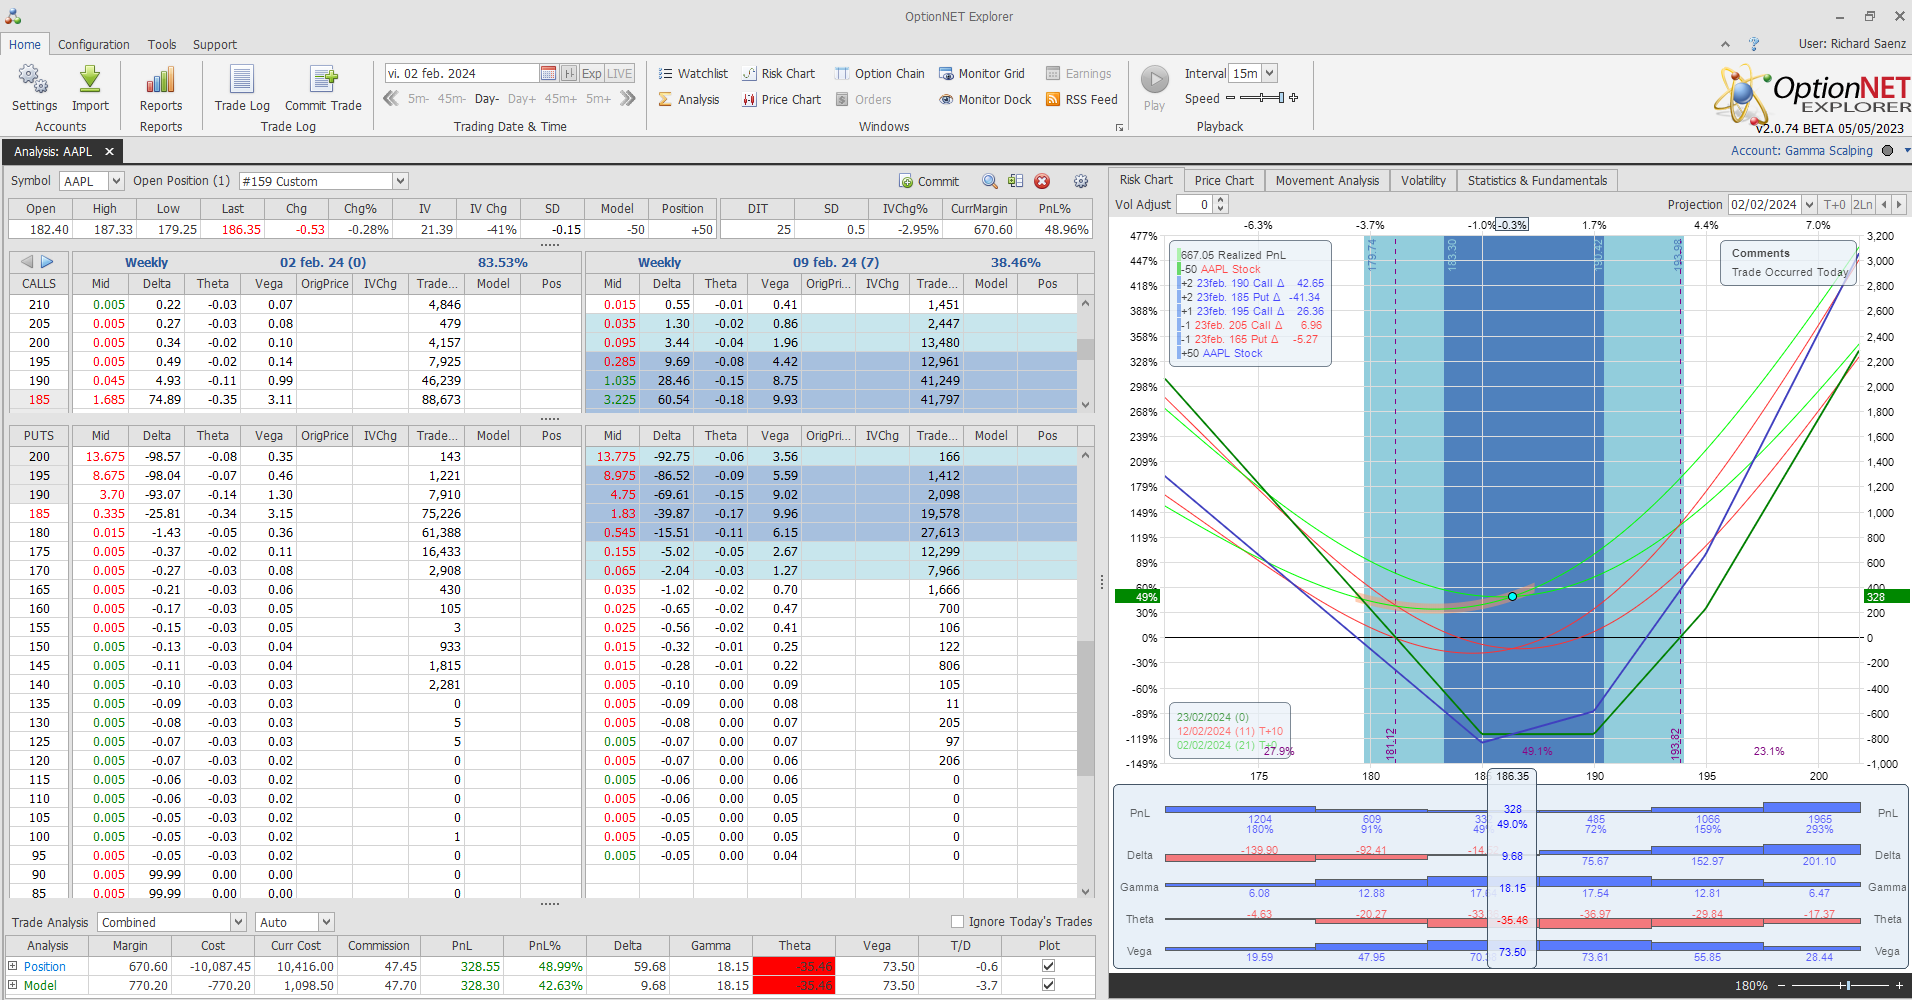Click the magnifier search icon beside Commit

pyautogui.click(x=990, y=181)
